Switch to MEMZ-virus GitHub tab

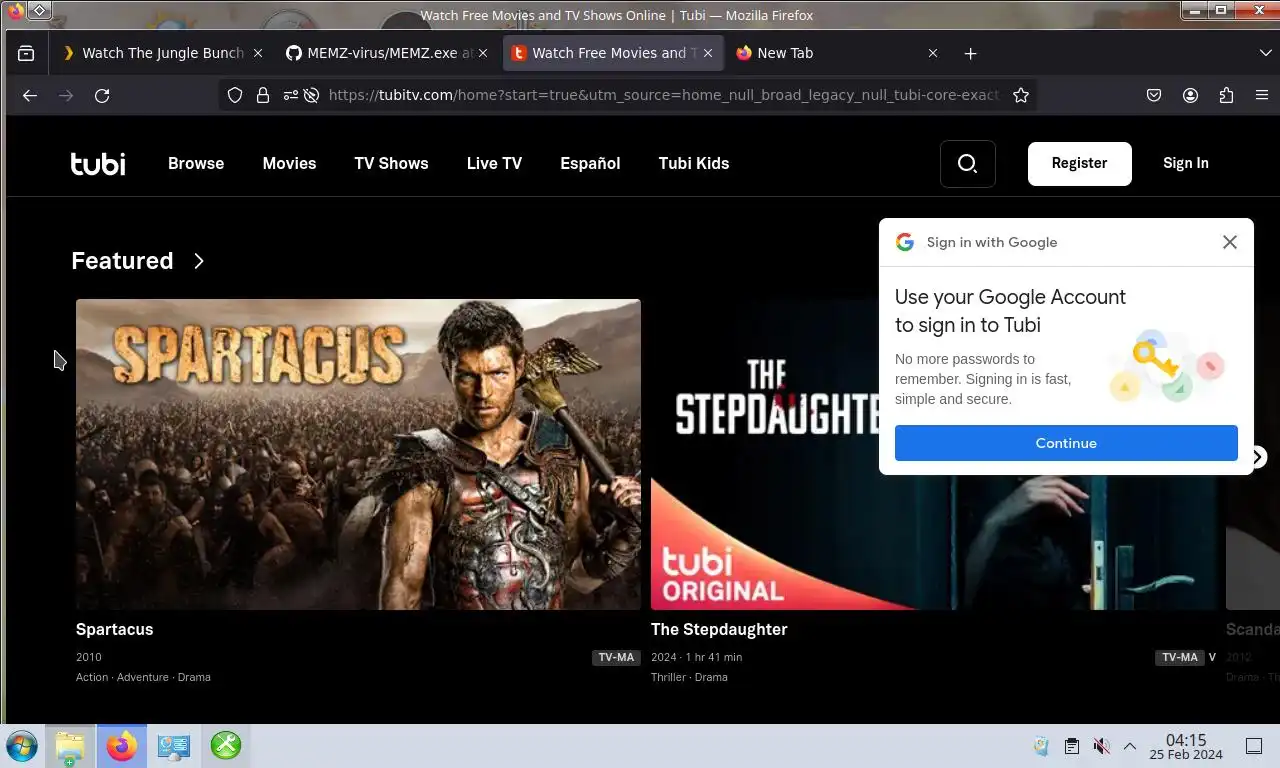380,53
